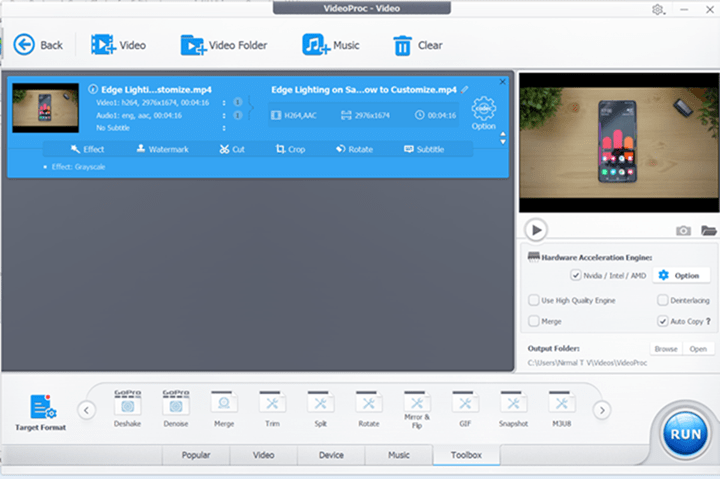Open Target Format settings
Viewport: 720px width, 479px height.
(41, 412)
